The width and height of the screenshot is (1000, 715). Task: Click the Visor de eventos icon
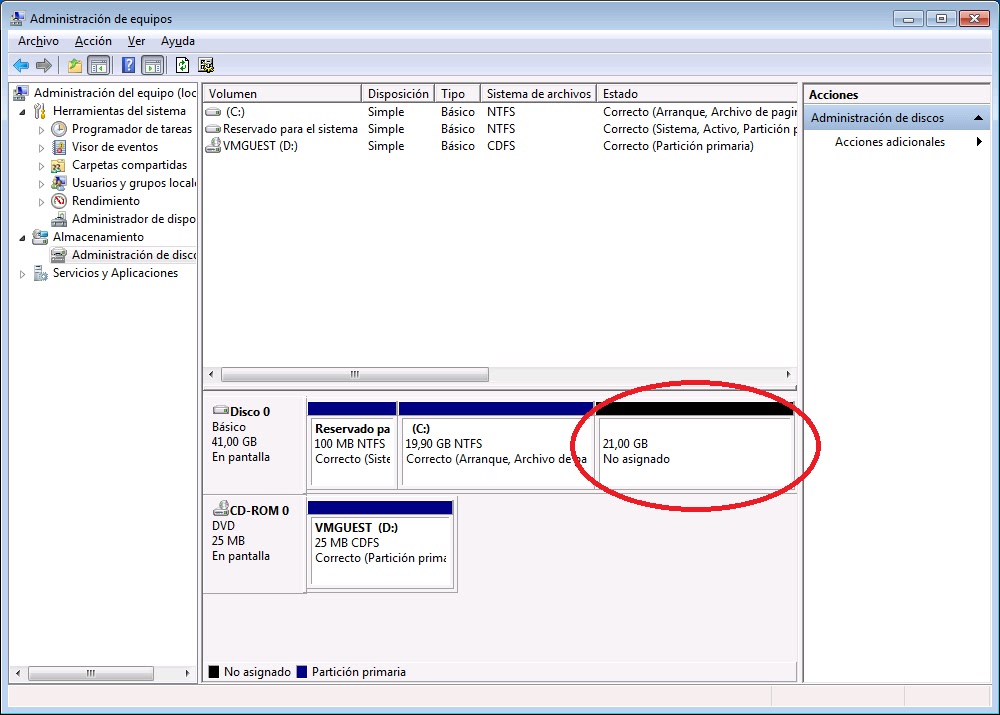(59, 147)
